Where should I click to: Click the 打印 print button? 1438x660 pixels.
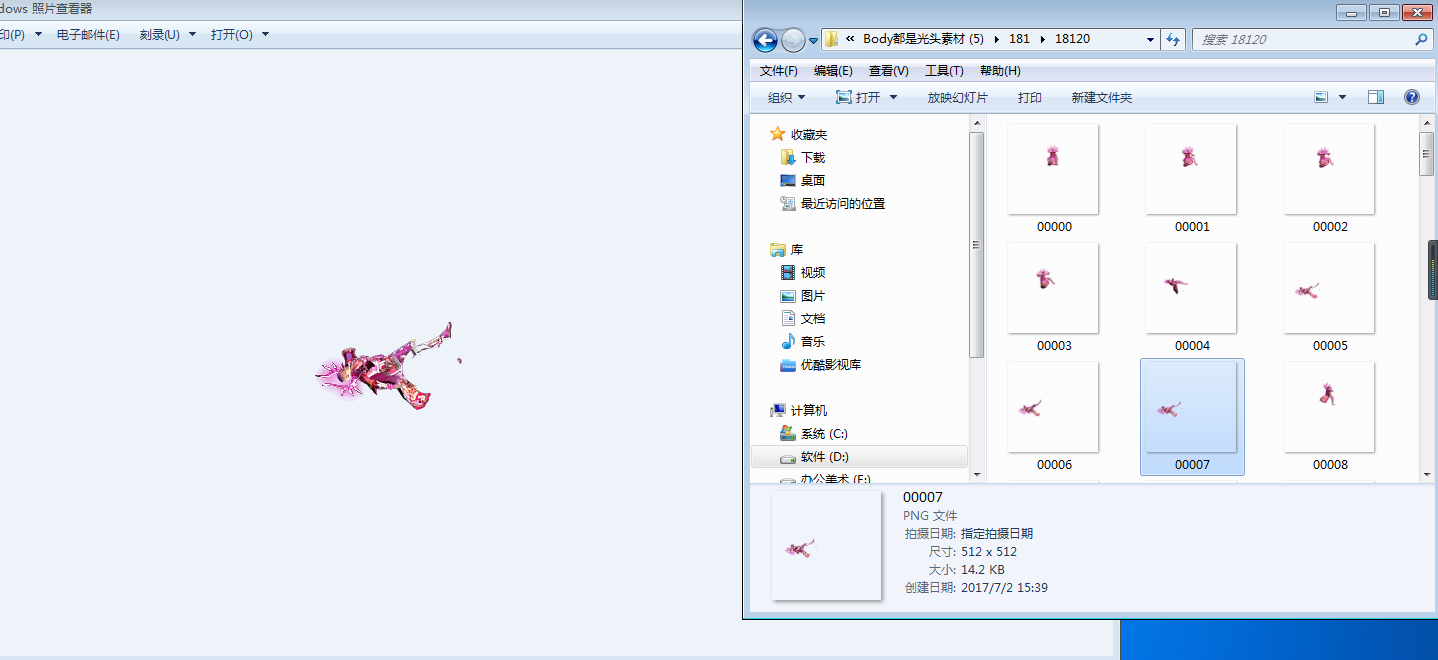tap(1030, 98)
